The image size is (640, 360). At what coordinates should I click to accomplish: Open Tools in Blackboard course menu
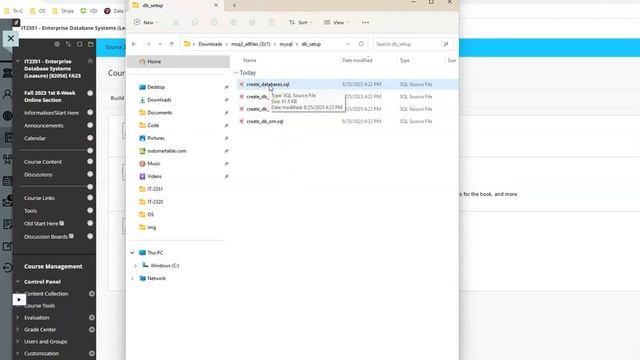coord(30,211)
